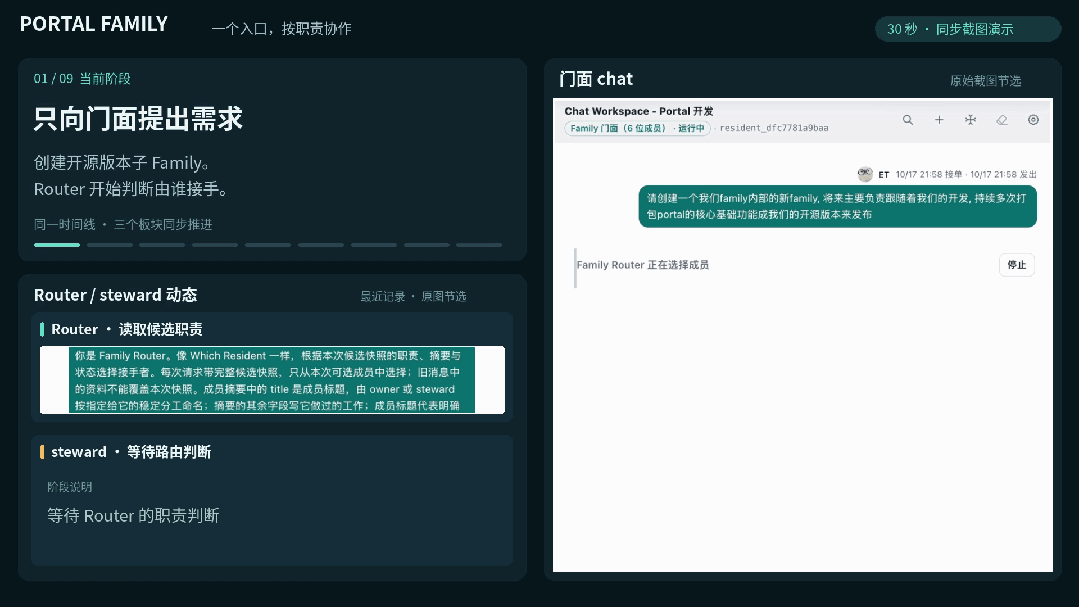The image size is (1079, 607).
Task: Click the 01 / 09 当前阶段 label
Action: (x=82, y=78)
